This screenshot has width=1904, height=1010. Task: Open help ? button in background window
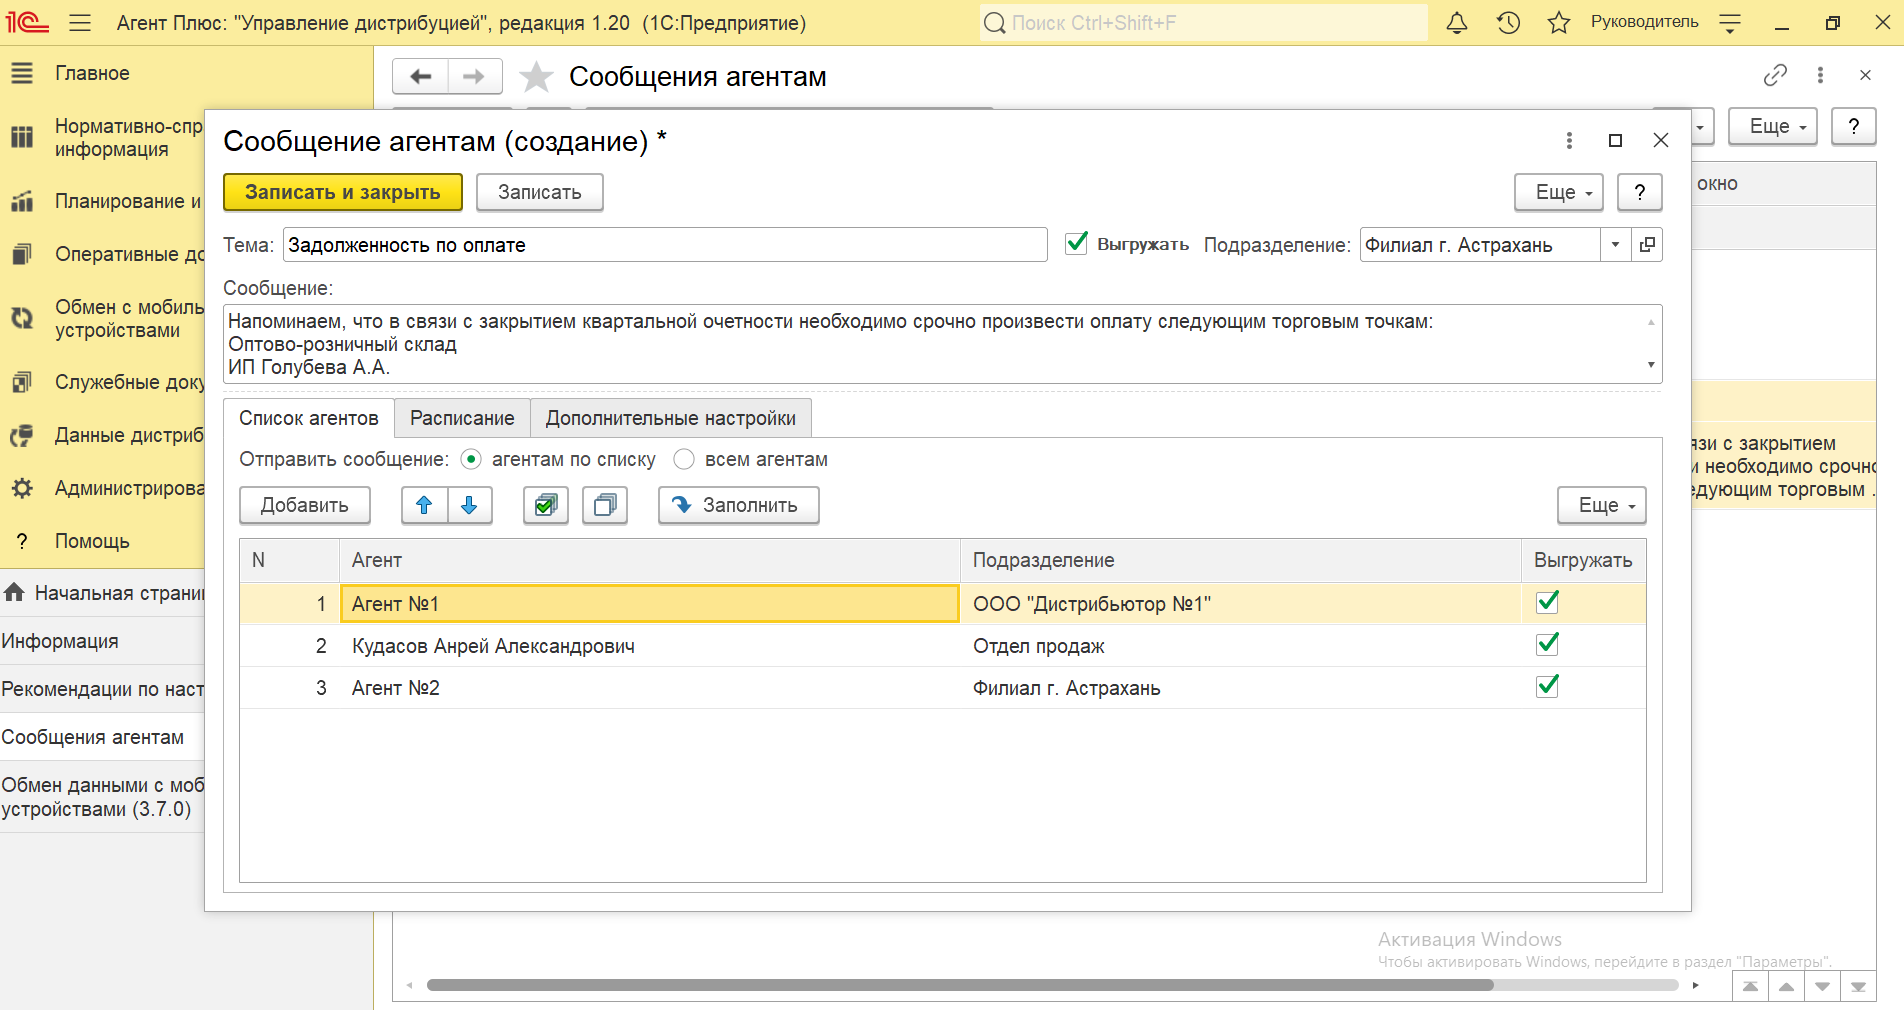(1854, 126)
